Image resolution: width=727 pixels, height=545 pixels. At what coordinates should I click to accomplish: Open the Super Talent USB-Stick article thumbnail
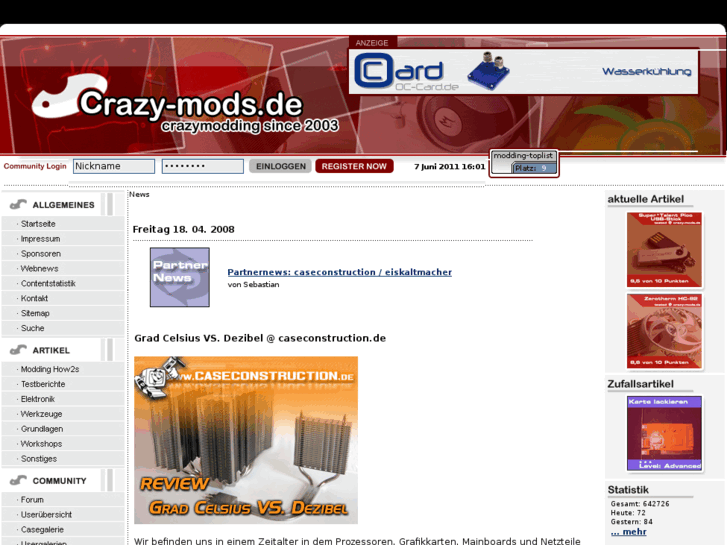(664, 250)
